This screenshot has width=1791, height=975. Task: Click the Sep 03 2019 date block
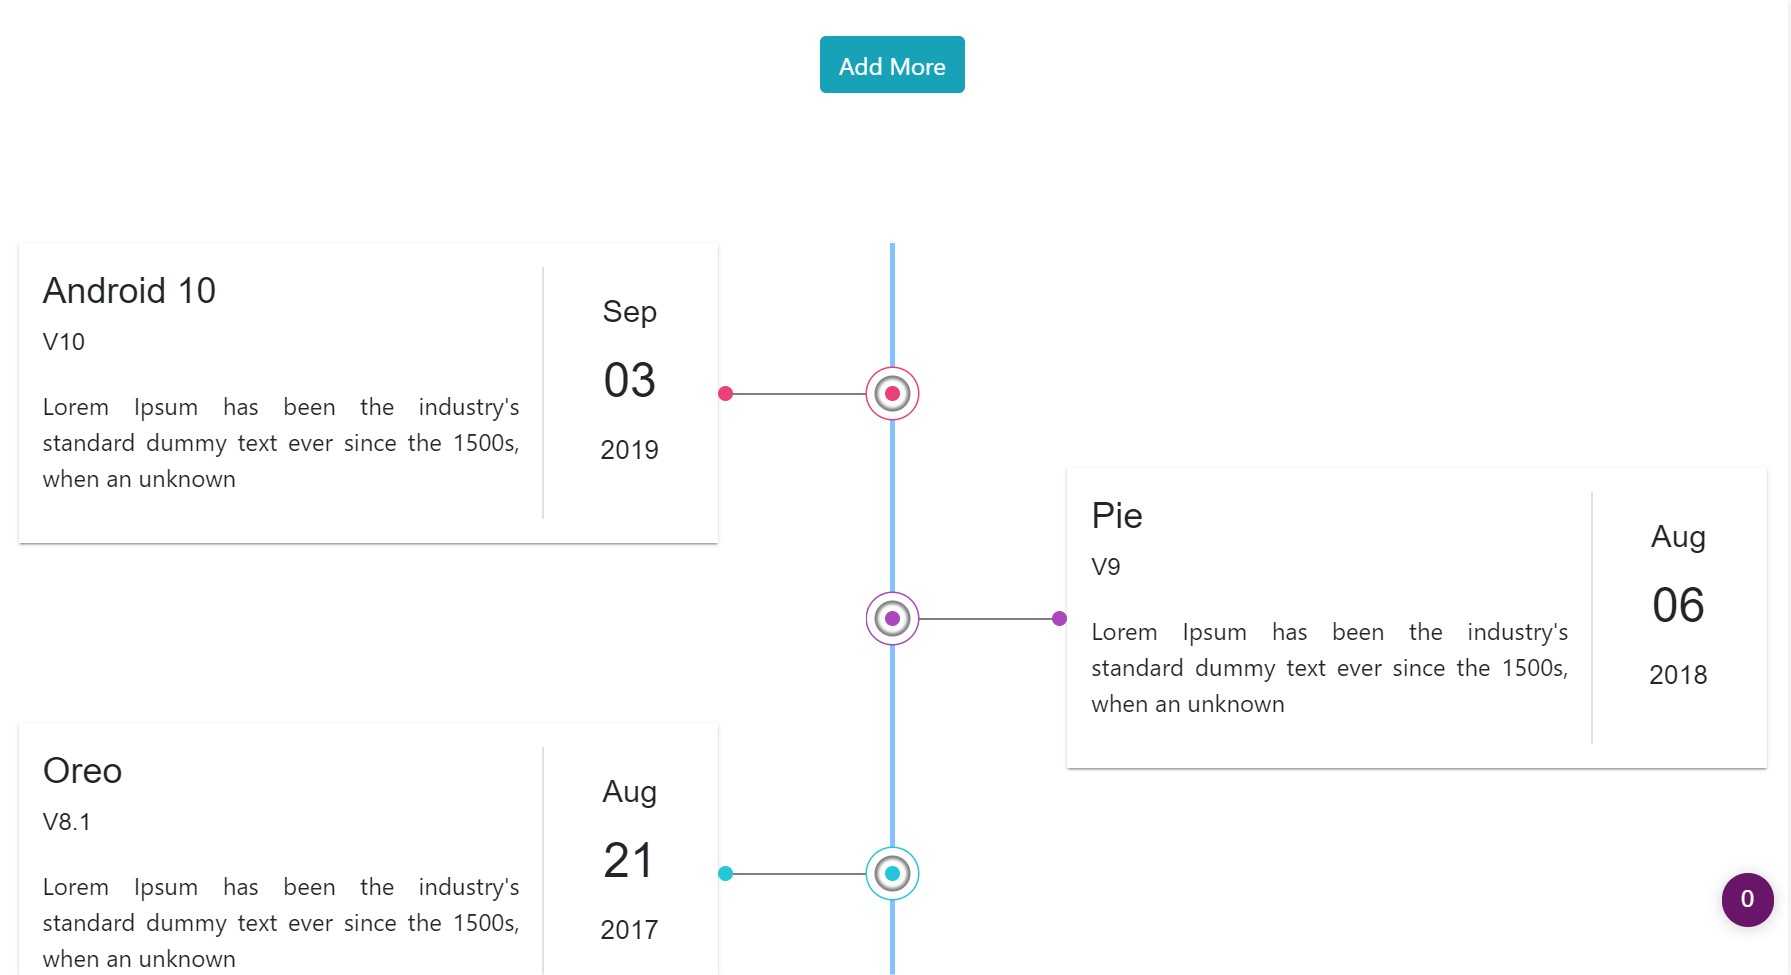point(628,380)
